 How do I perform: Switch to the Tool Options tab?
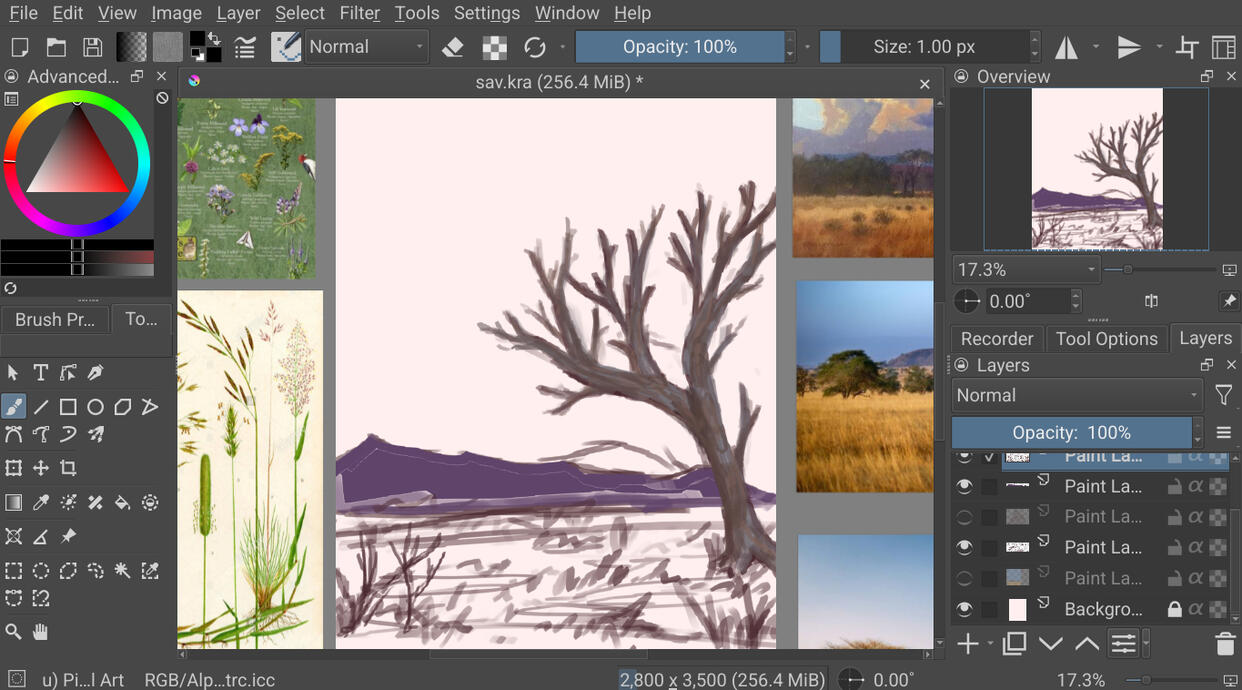pos(1106,339)
